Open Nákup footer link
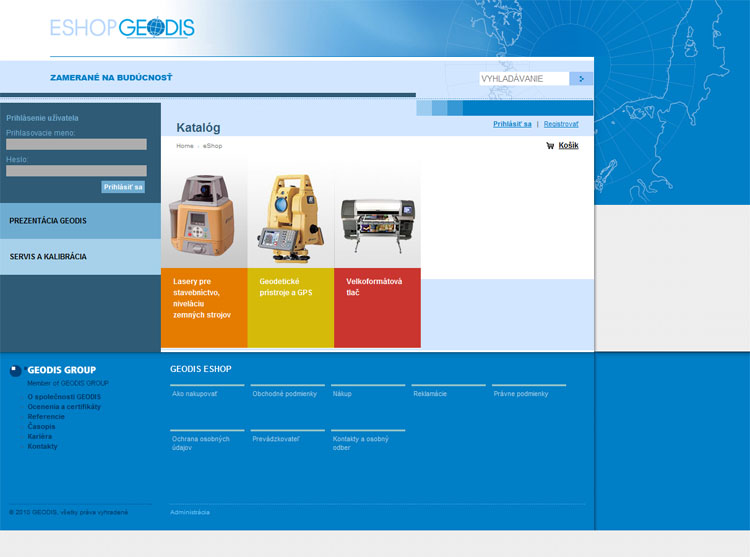The image size is (750, 557). click(342, 394)
